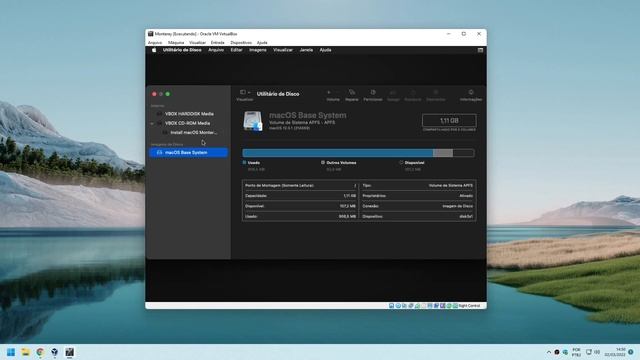Viewport: 640px width, 360px height.
Task: Open VirtualBox Ajuda menu
Action: (x=262, y=42)
